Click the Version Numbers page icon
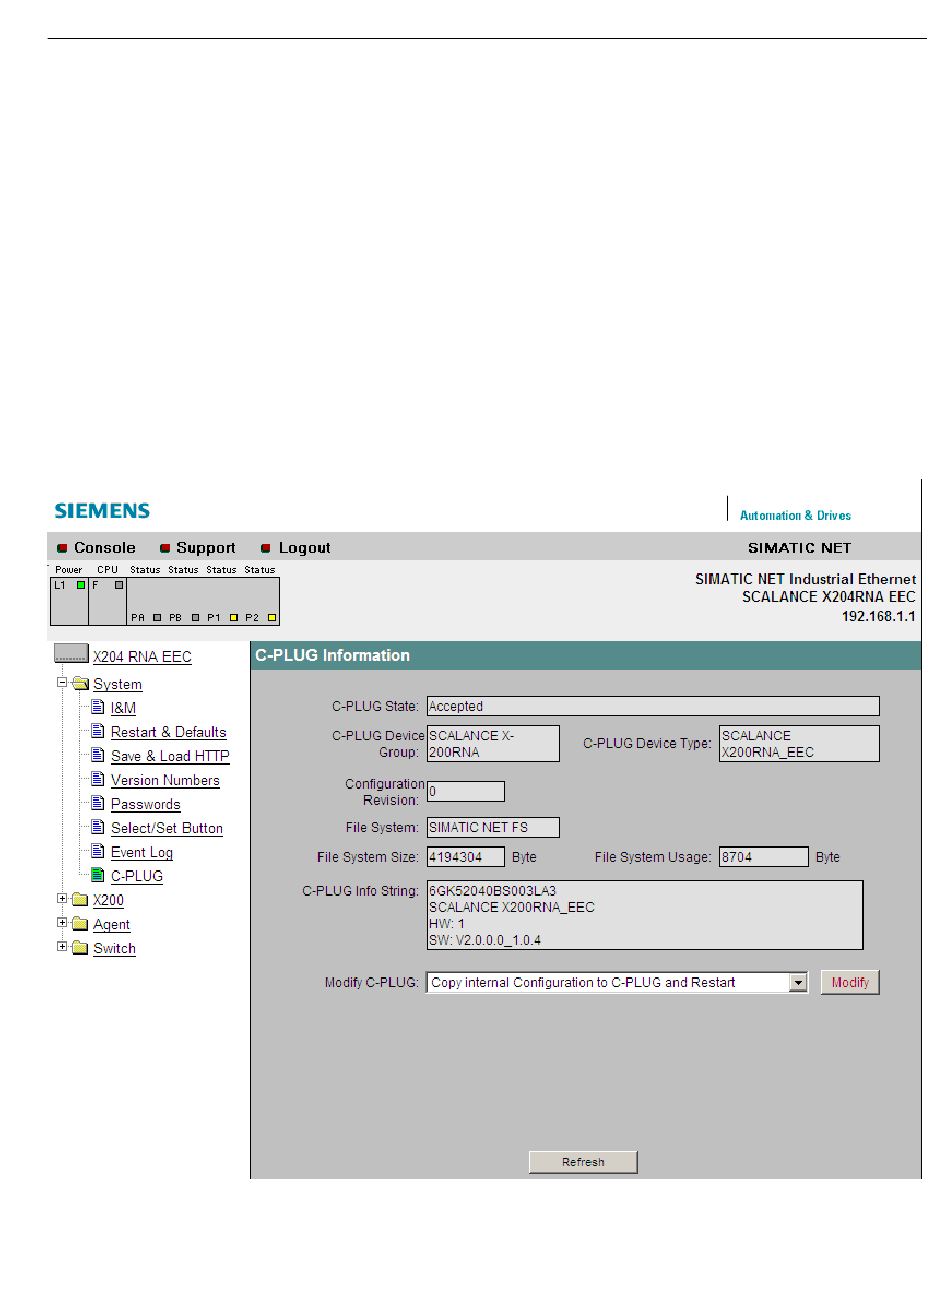This screenshot has width=950, height=1301. pos(98,779)
